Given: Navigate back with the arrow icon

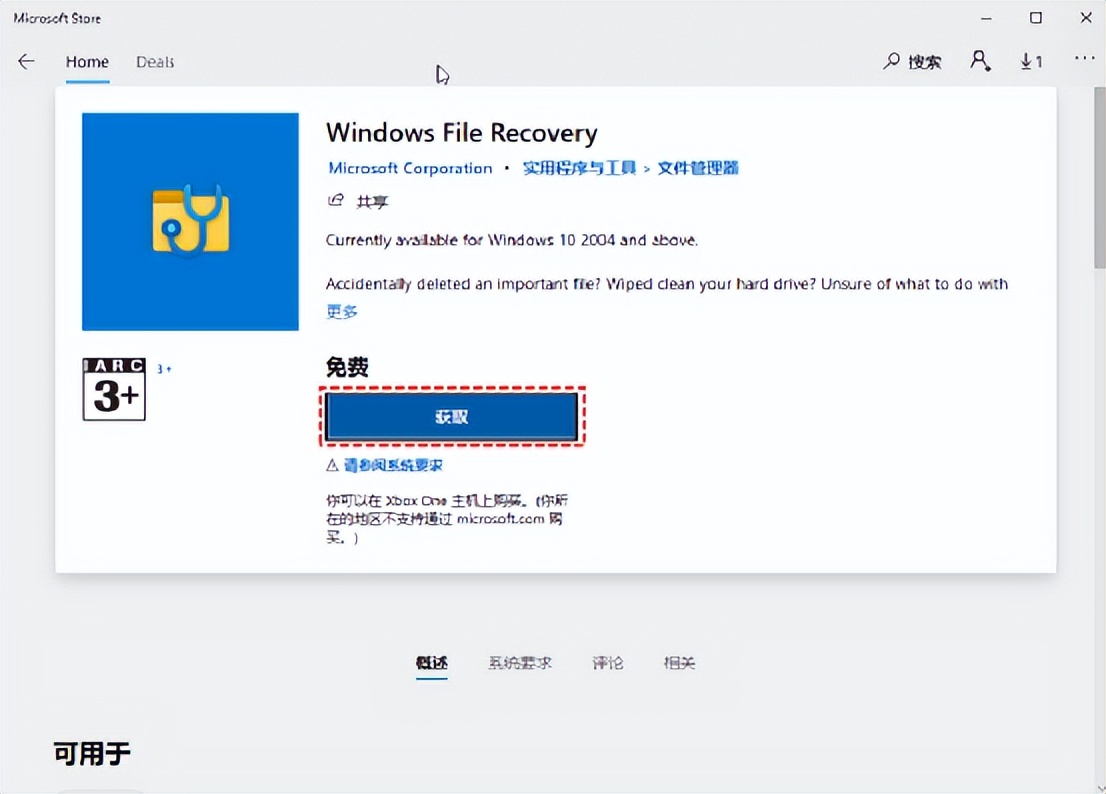Looking at the screenshot, I should 26,61.
